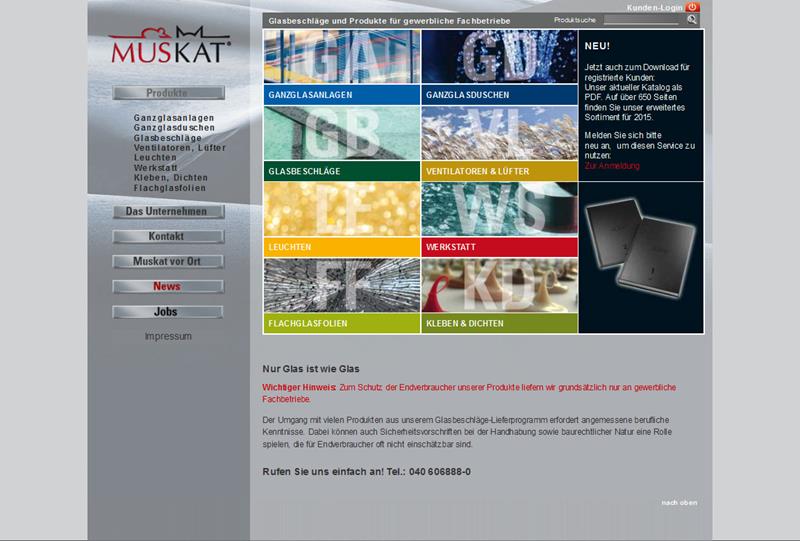Click the red Kunden-Login power icon
Screen dimensions: 800x541
[x=692, y=7]
